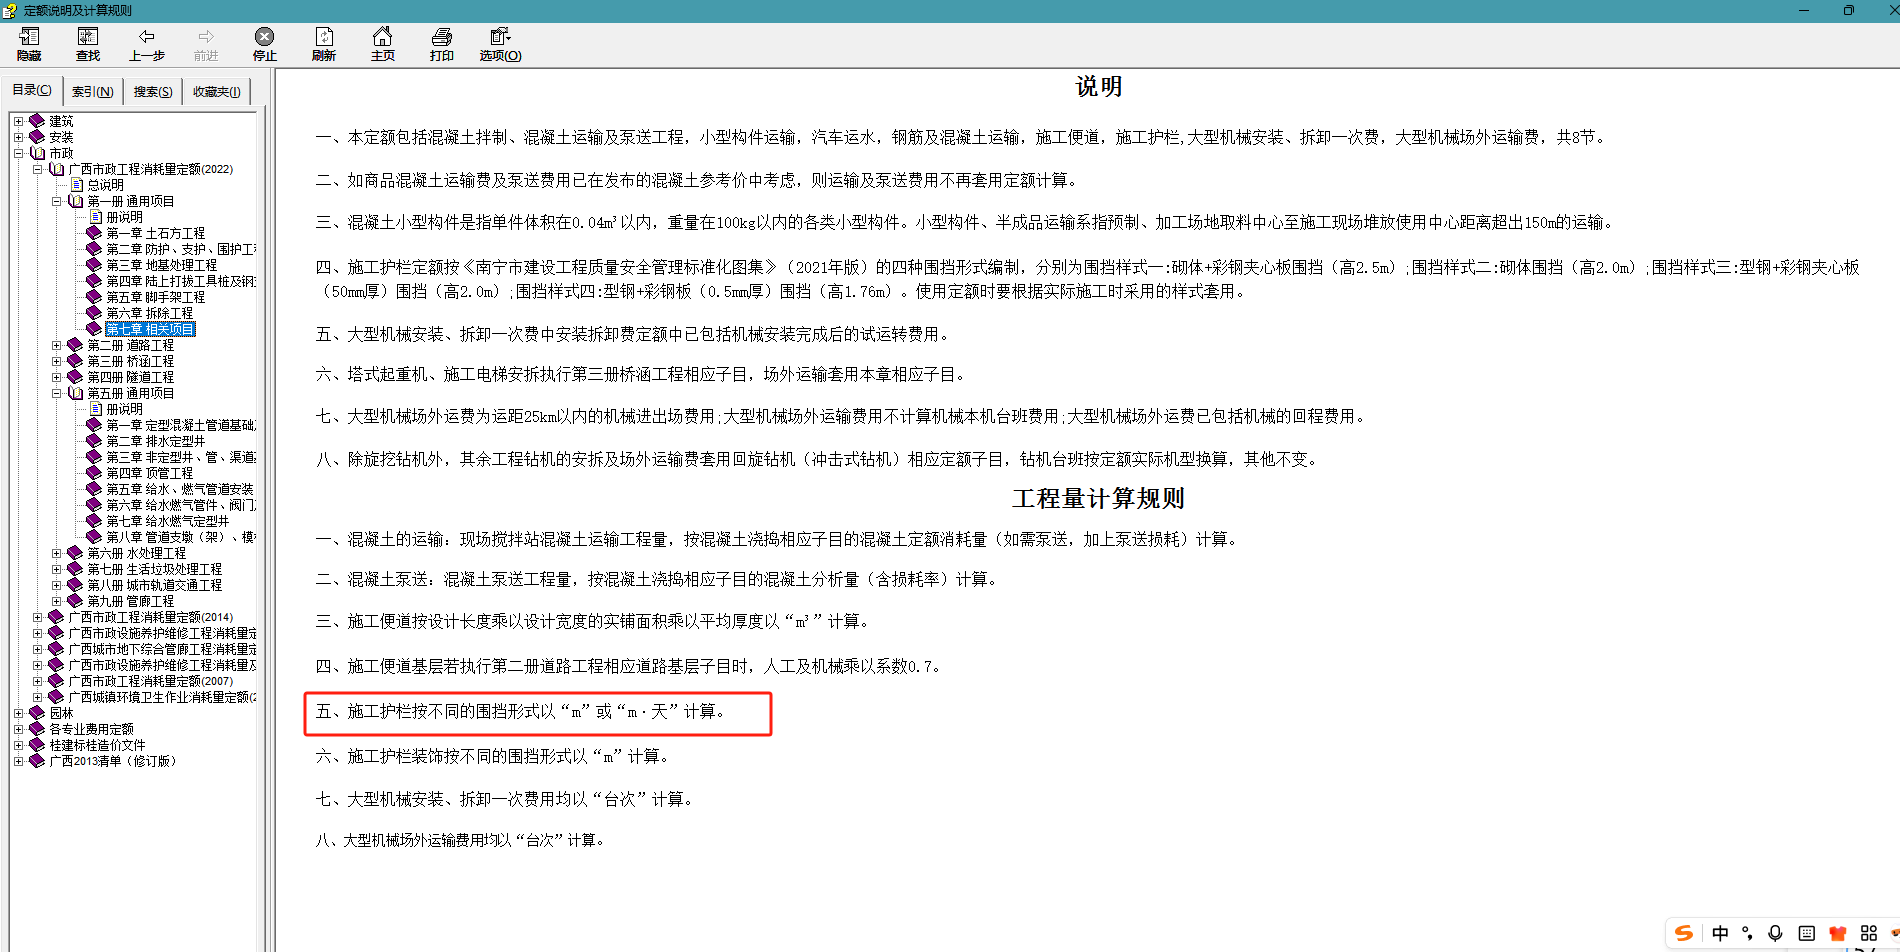This screenshot has height=952, width=1900.
Task: Expand the 第二册 道路工程 node
Action: (x=57, y=345)
